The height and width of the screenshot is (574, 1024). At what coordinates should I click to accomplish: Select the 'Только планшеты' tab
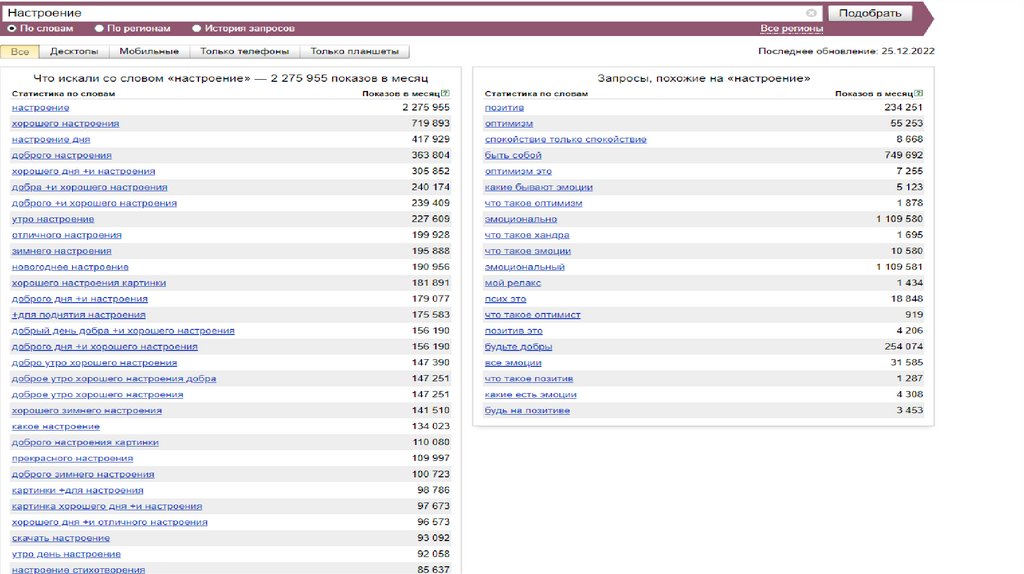(x=354, y=51)
